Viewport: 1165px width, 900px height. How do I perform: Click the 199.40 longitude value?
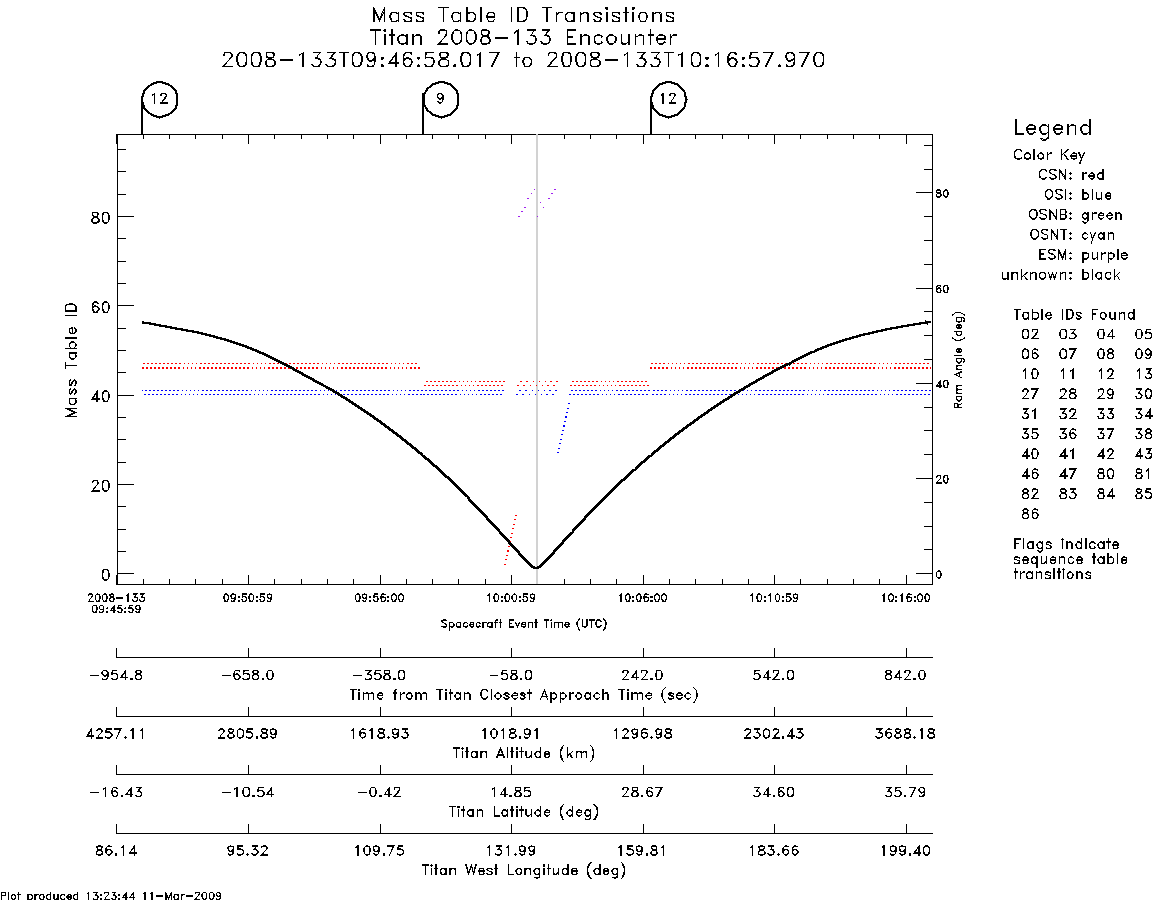pos(905,851)
